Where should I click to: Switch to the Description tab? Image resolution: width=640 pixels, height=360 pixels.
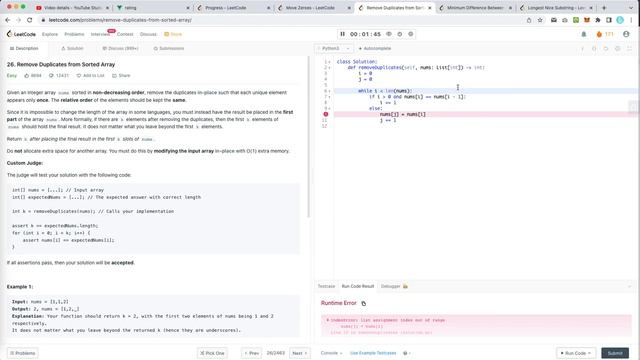24,49
